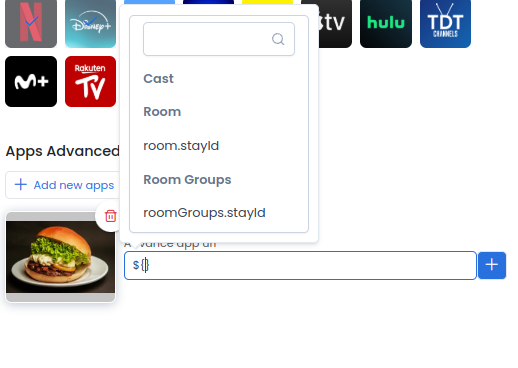Viewport: 518px width, 368px height.
Task: Select the Netflix app tile
Action: tap(31, 23)
